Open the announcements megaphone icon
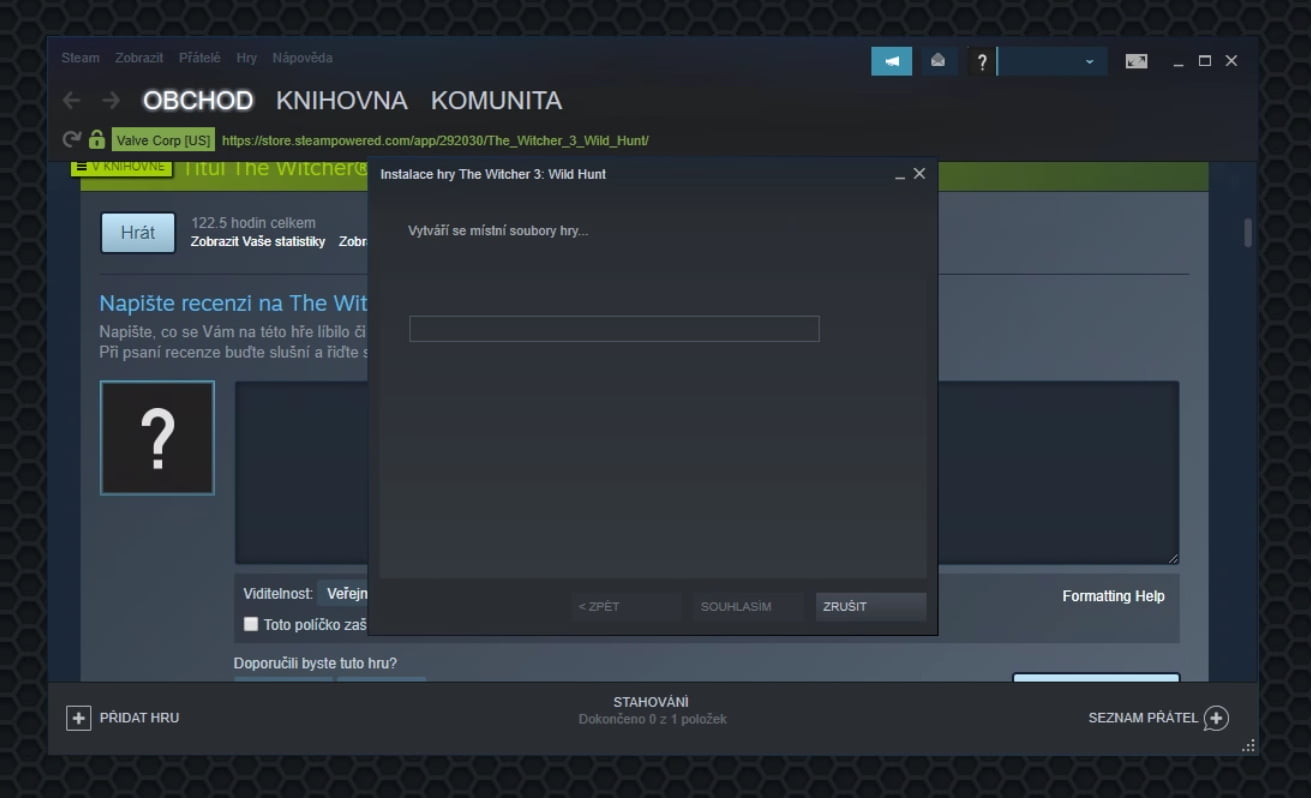 point(890,60)
